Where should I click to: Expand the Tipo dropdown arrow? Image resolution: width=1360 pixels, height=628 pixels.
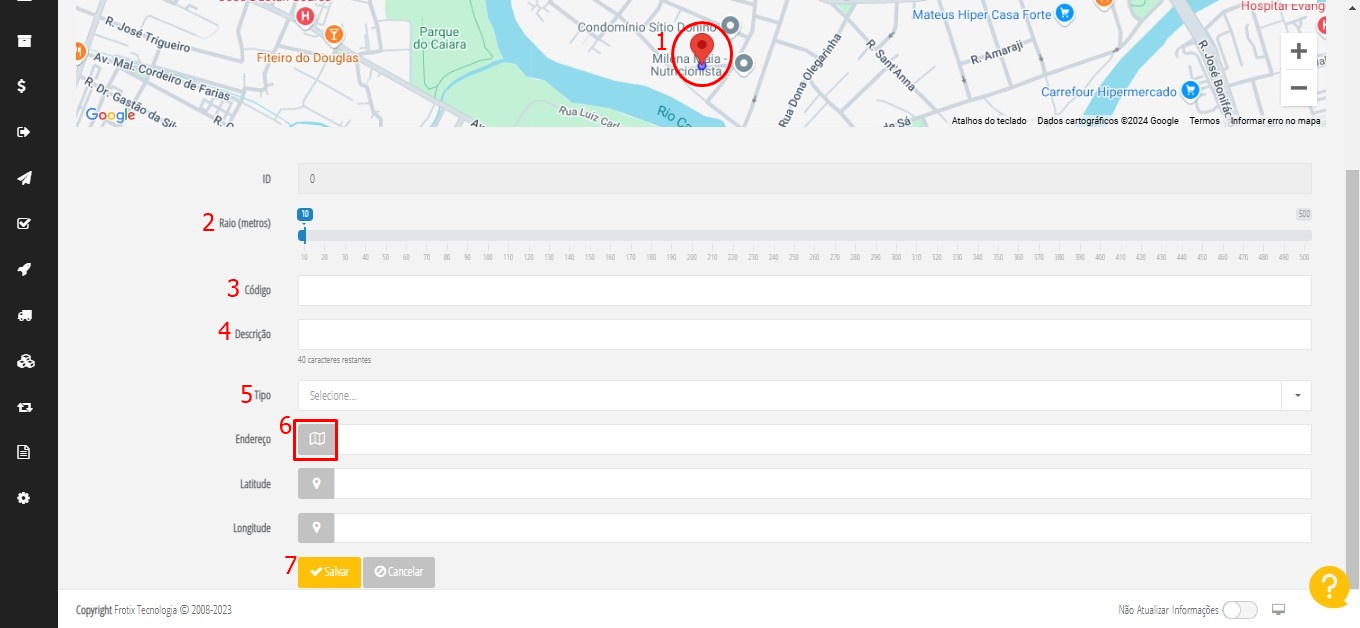coord(1296,395)
